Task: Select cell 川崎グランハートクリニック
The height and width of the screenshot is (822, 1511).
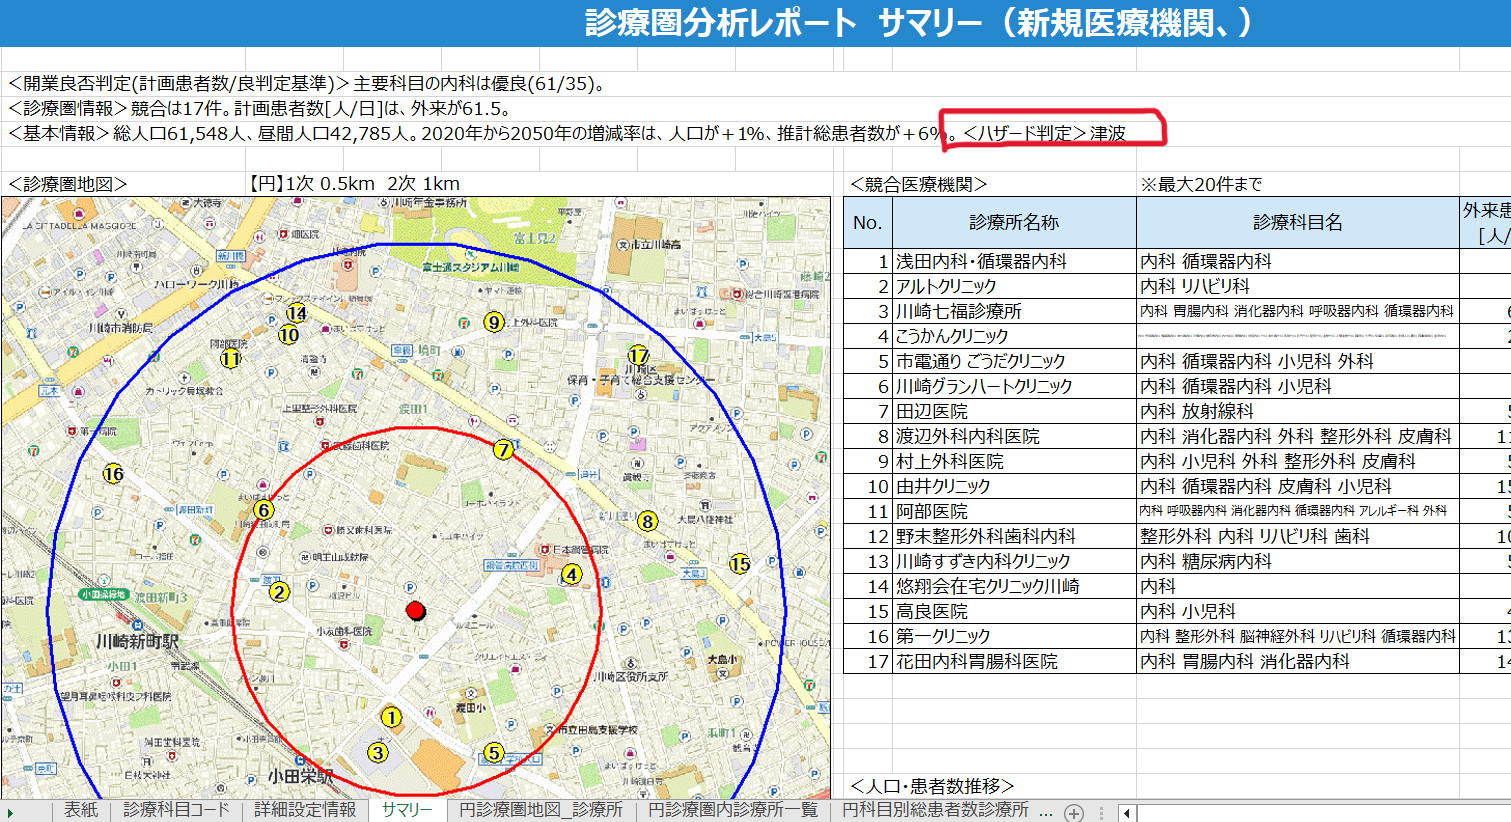Action: (1014, 386)
